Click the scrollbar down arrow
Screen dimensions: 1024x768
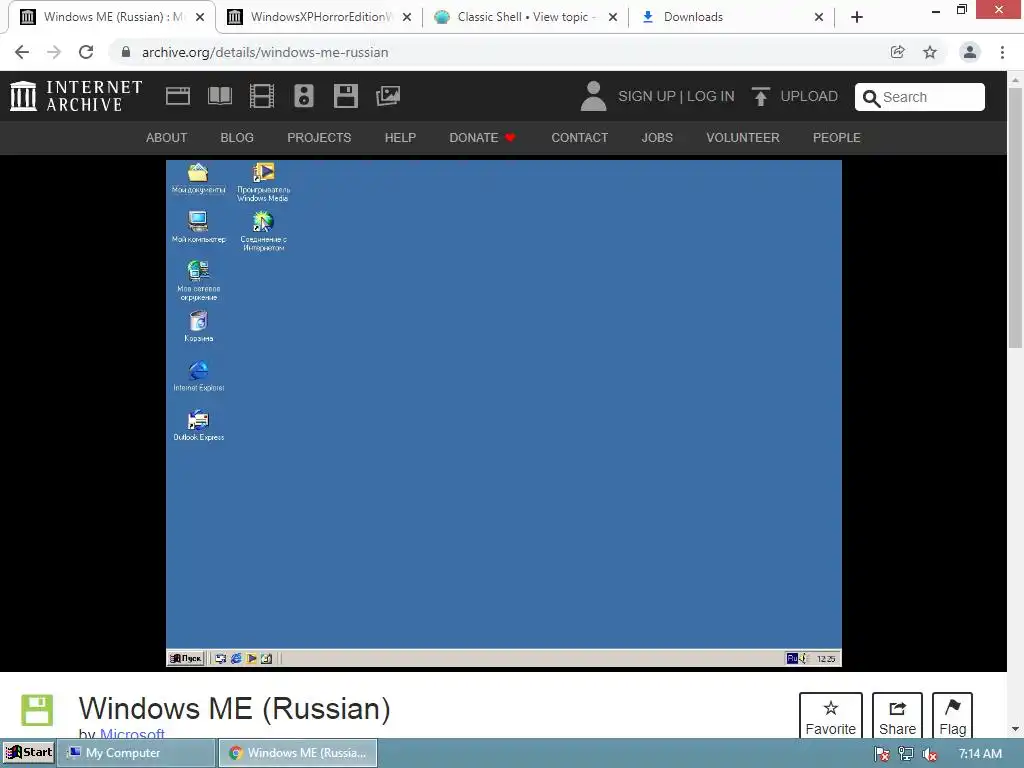1015,729
